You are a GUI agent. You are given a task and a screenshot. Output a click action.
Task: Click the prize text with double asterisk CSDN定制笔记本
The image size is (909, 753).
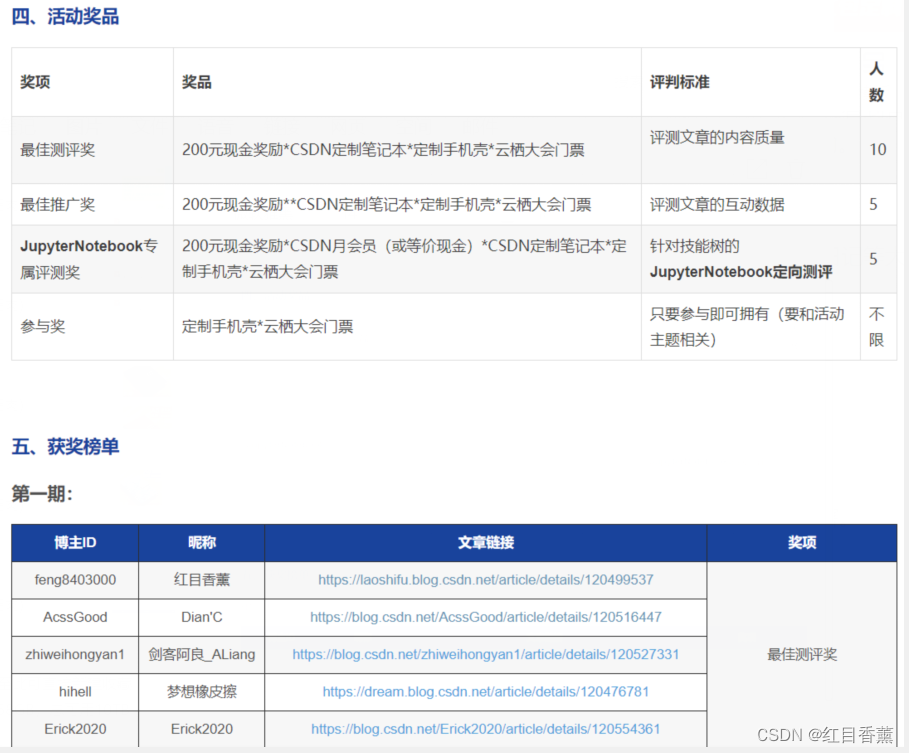tap(387, 204)
